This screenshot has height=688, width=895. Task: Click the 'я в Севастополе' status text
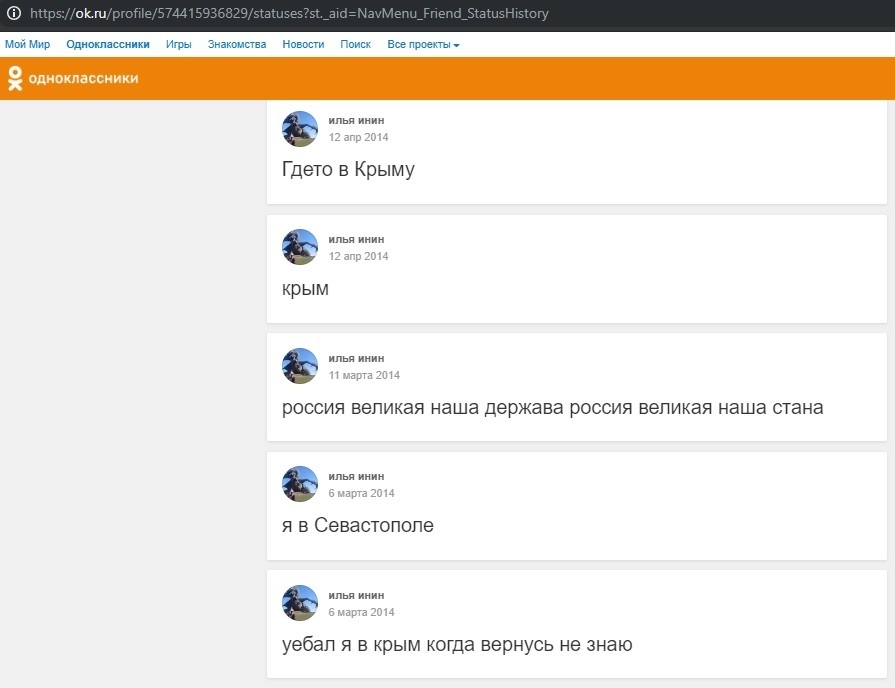[358, 525]
